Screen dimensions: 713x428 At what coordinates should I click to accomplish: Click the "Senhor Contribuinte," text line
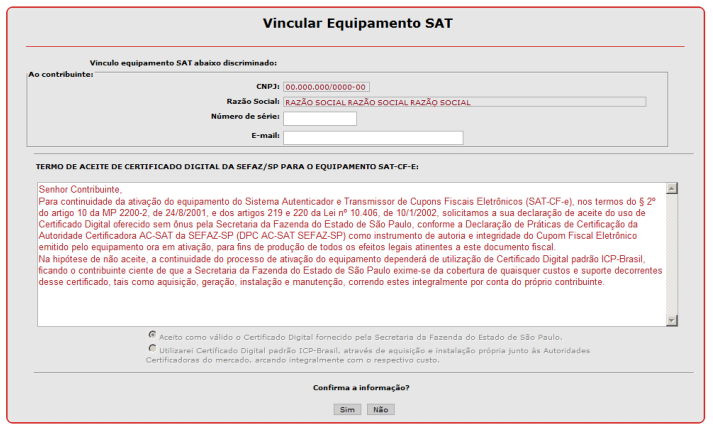click(x=80, y=189)
